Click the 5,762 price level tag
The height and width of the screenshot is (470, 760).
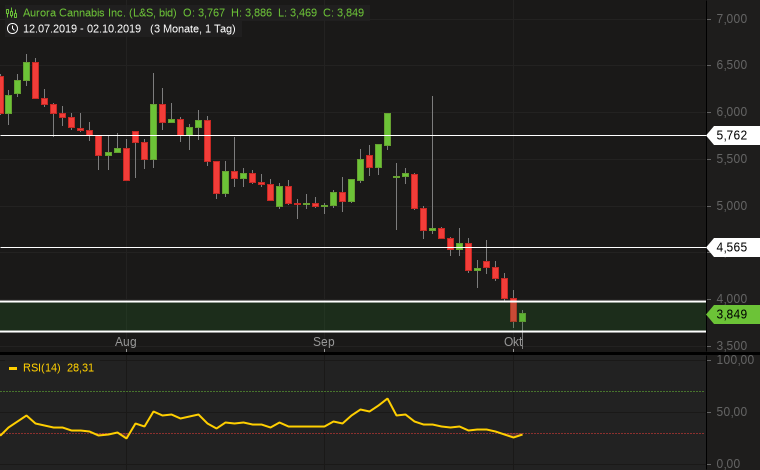732,135
